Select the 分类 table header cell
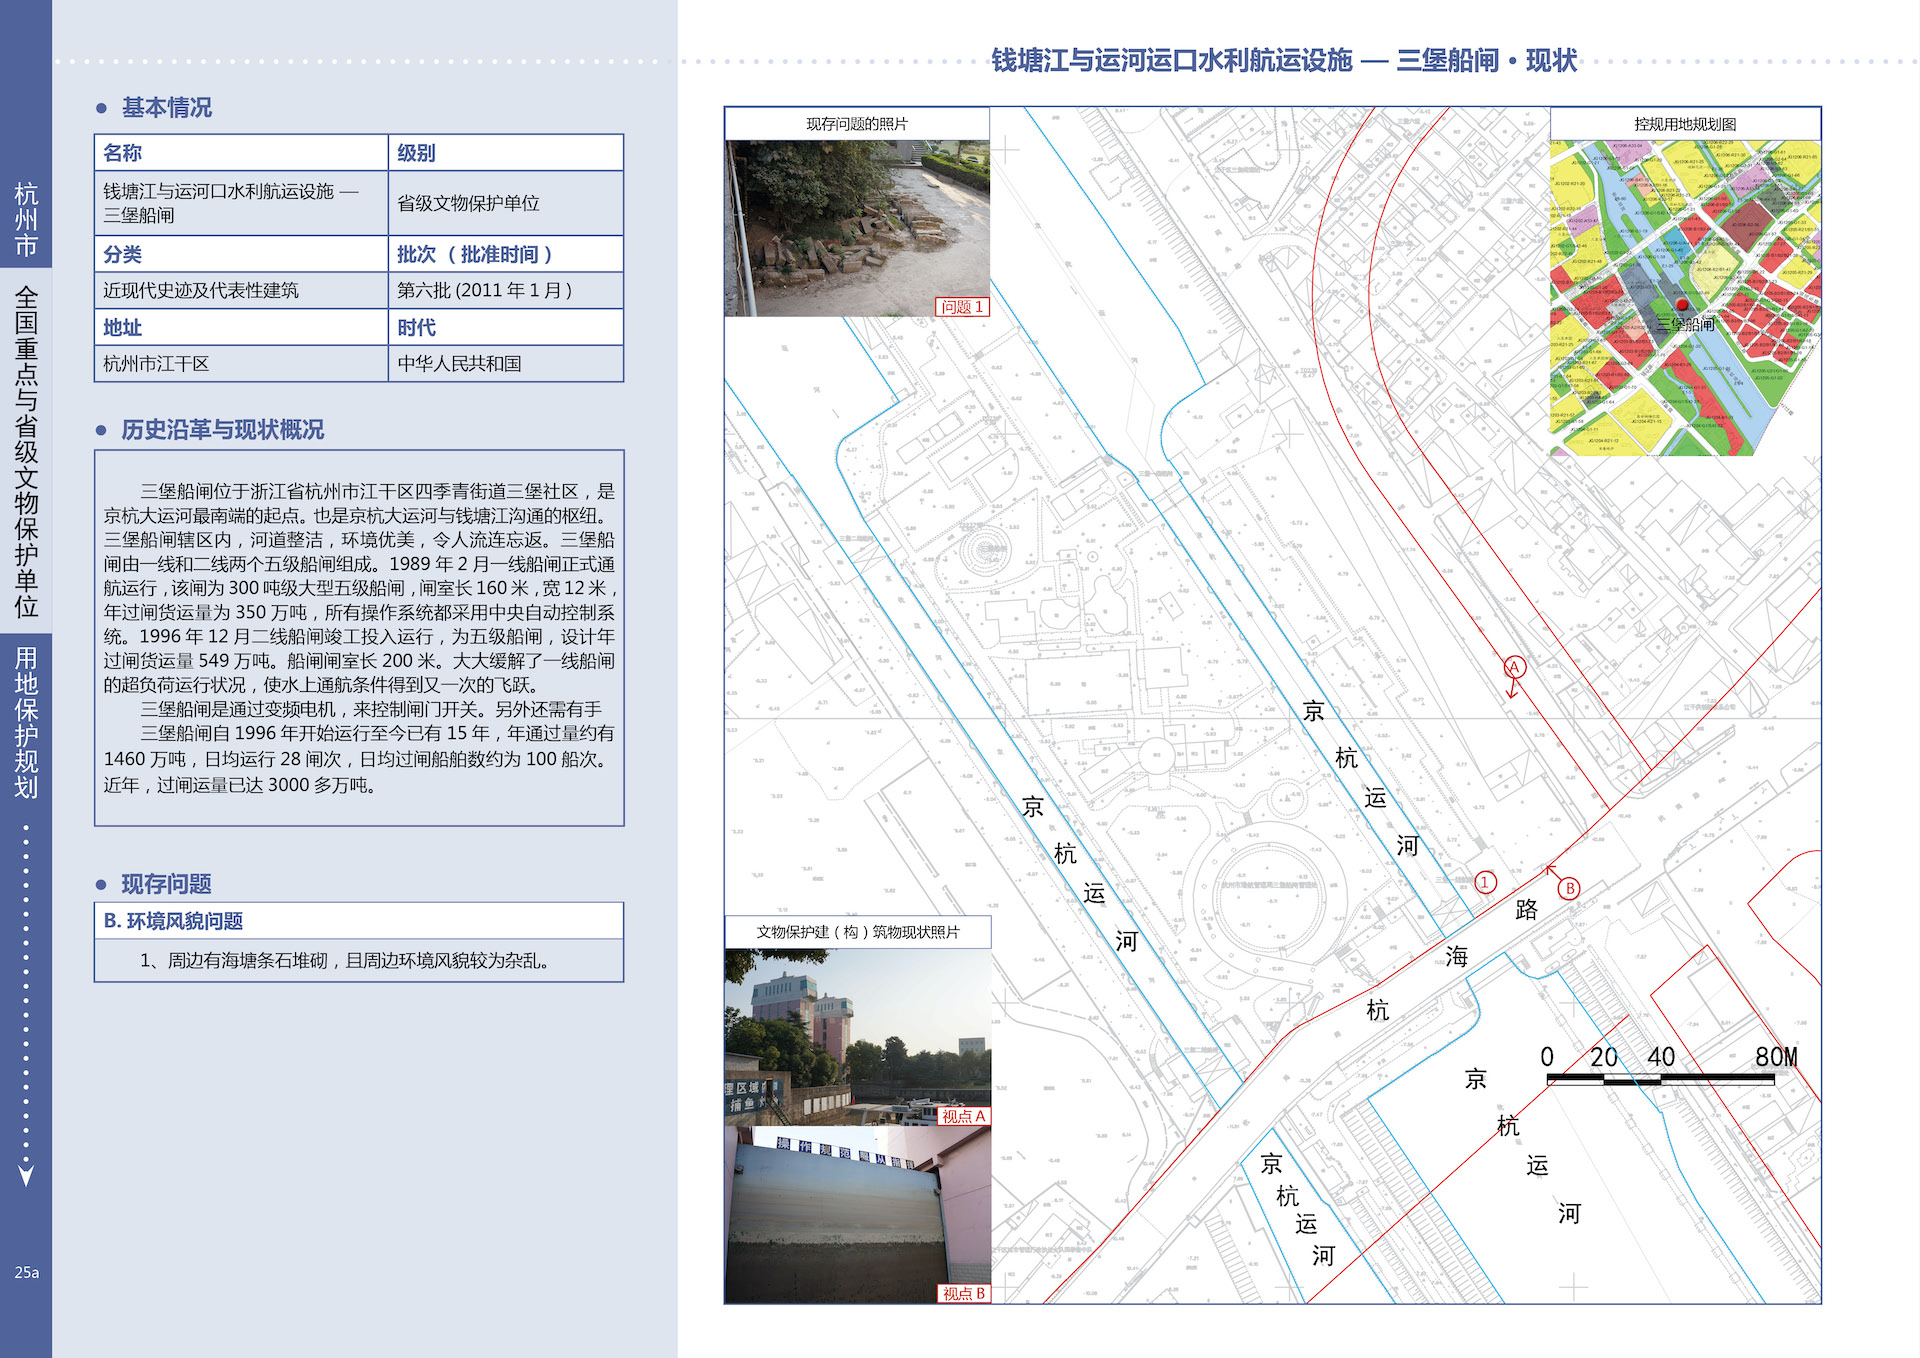This screenshot has height=1358, width=1920. [x=241, y=254]
